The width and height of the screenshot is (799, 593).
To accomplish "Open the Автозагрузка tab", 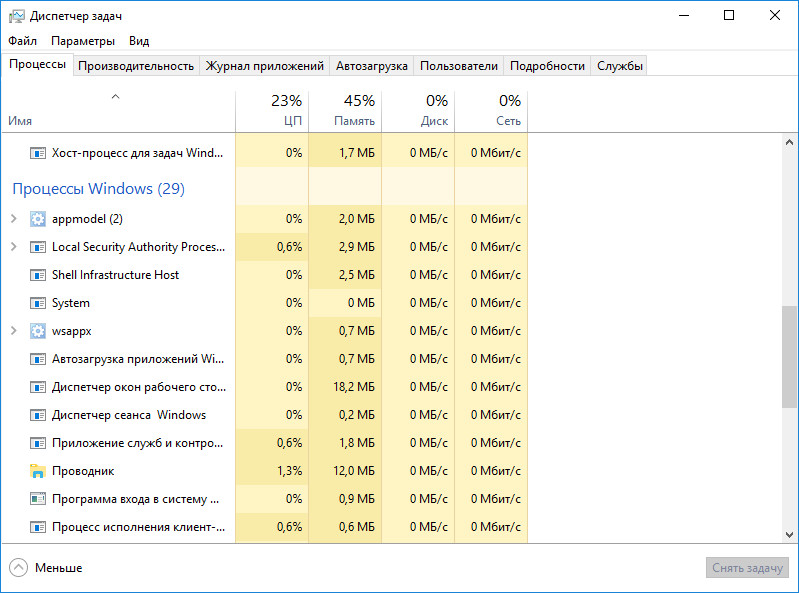I will click(371, 66).
